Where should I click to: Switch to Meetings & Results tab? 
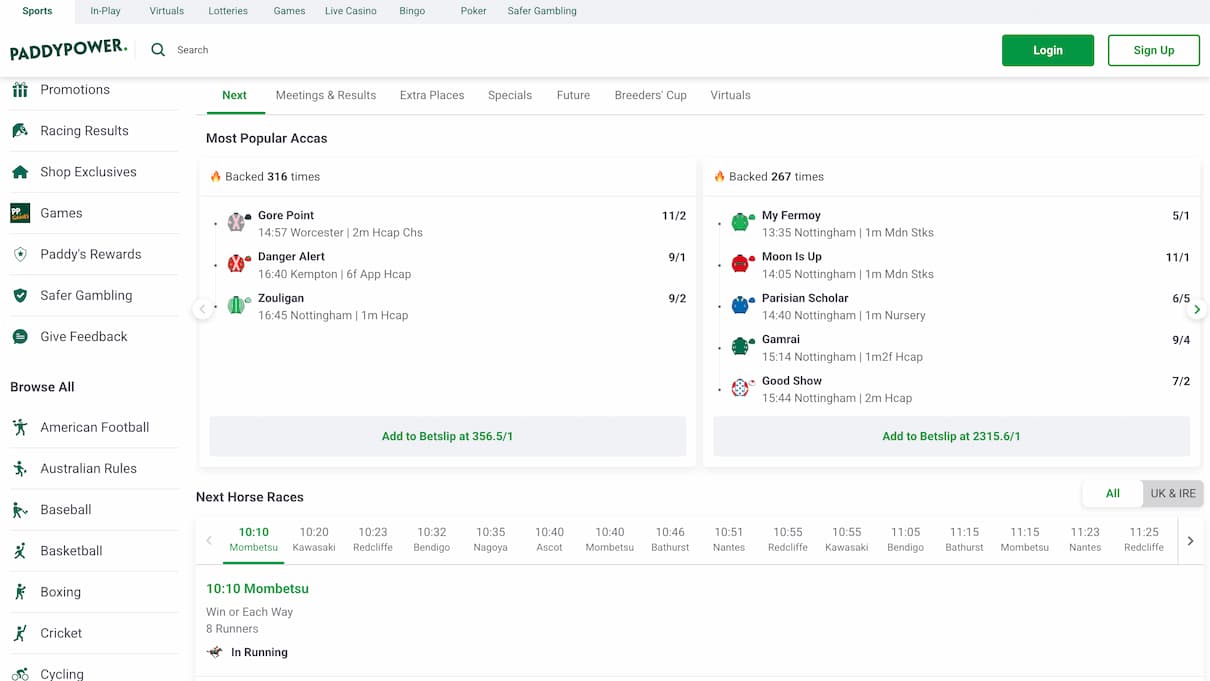[x=326, y=95]
